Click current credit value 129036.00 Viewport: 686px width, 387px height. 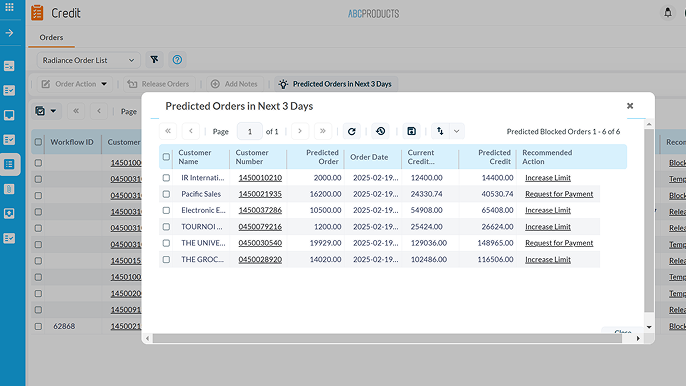(429, 243)
